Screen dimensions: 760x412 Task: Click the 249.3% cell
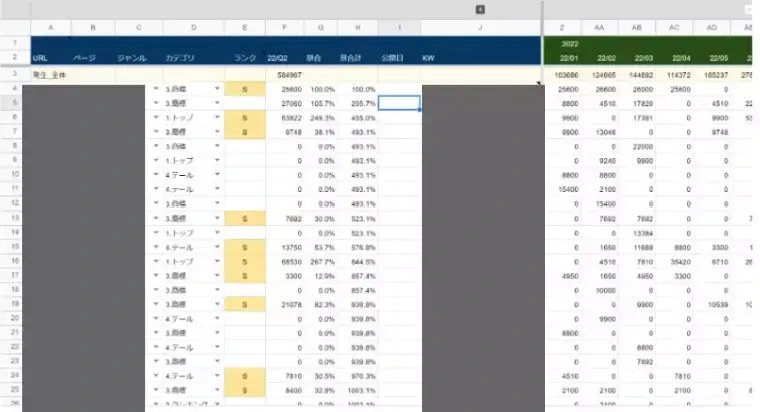point(323,118)
